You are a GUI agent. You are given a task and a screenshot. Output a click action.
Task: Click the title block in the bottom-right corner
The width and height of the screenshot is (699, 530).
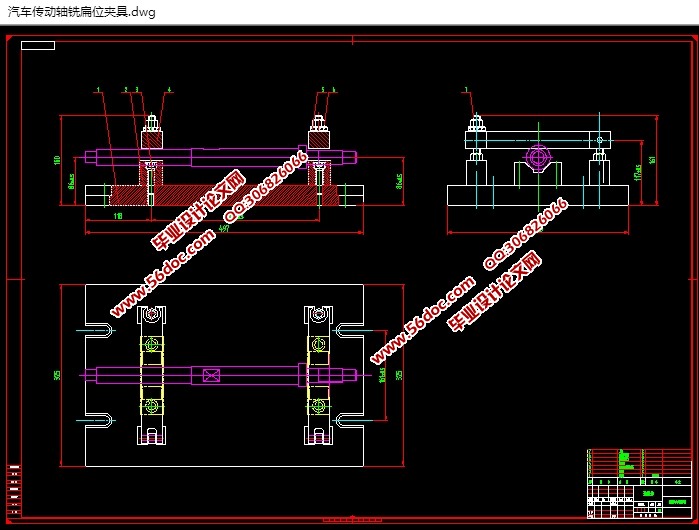(638, 484)
